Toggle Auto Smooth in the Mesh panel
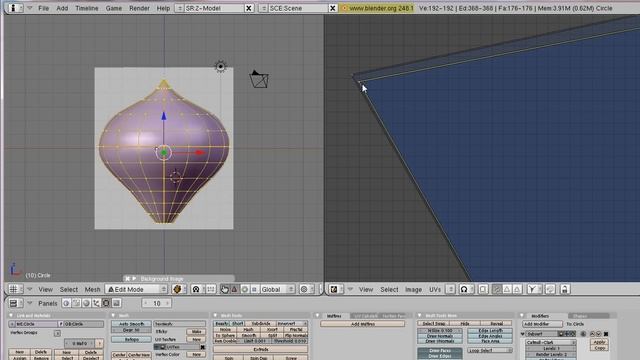640x360 pixels. [x=131, y=324]
